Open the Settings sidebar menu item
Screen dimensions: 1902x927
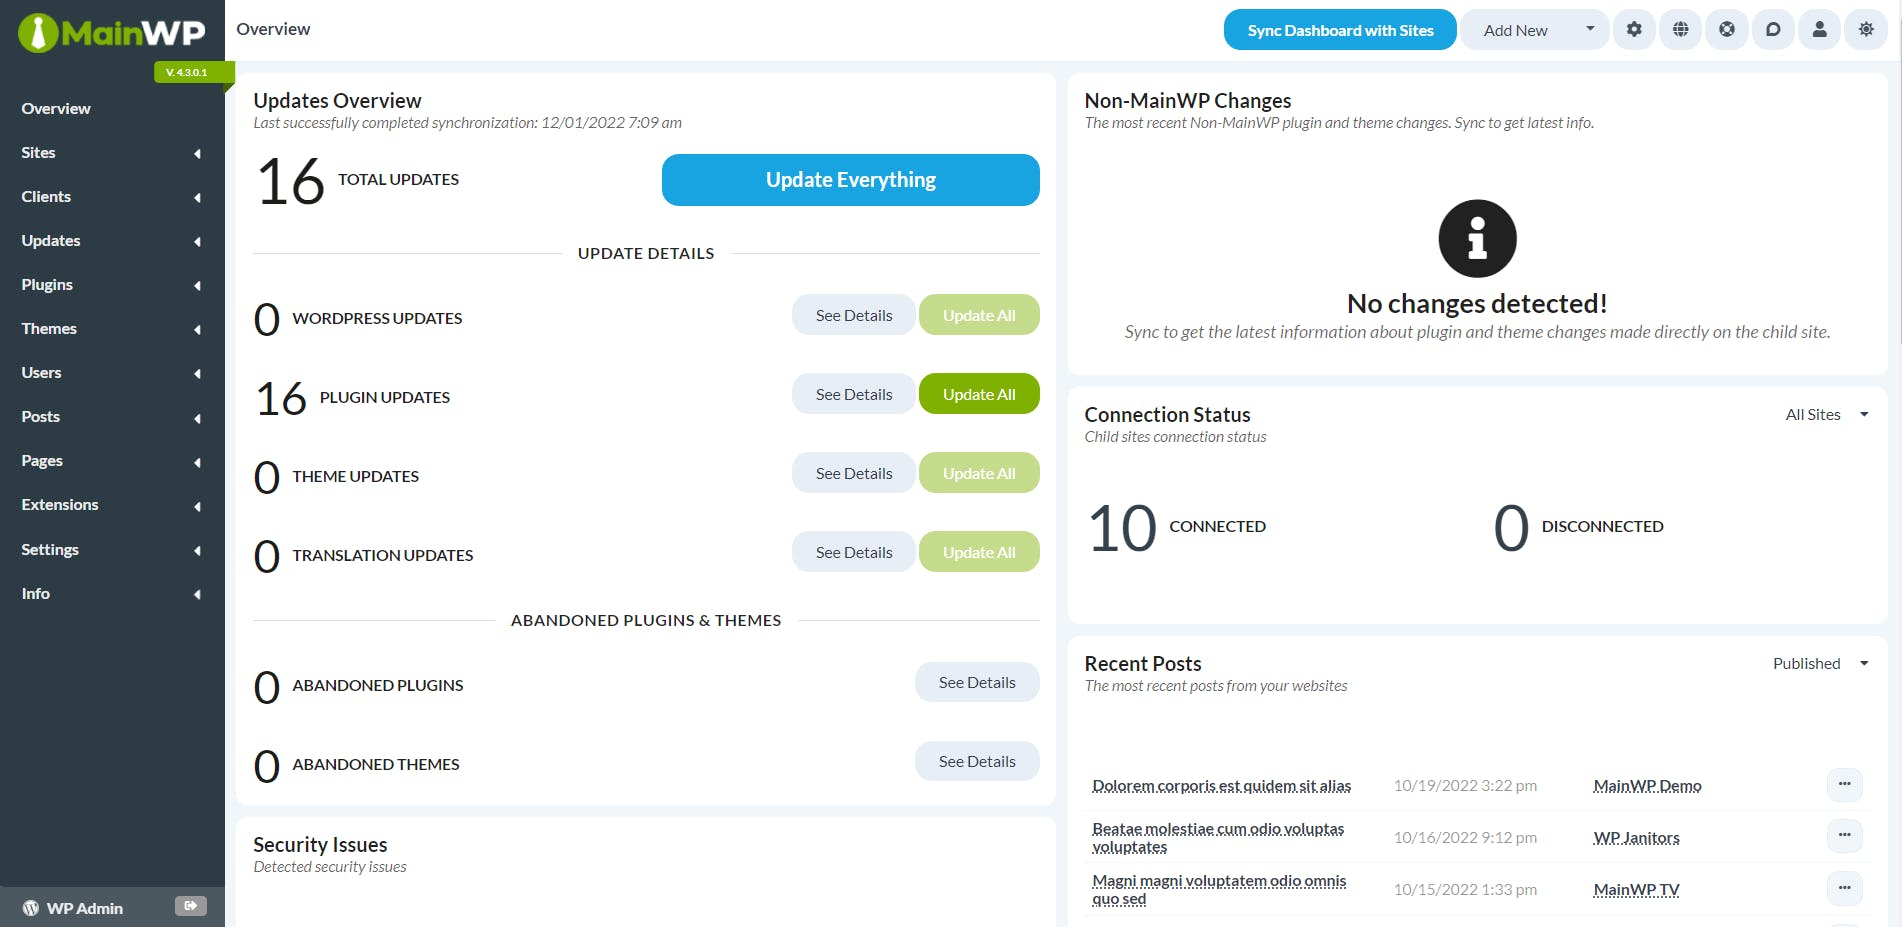pyautogui.click(x=112, y=550)
